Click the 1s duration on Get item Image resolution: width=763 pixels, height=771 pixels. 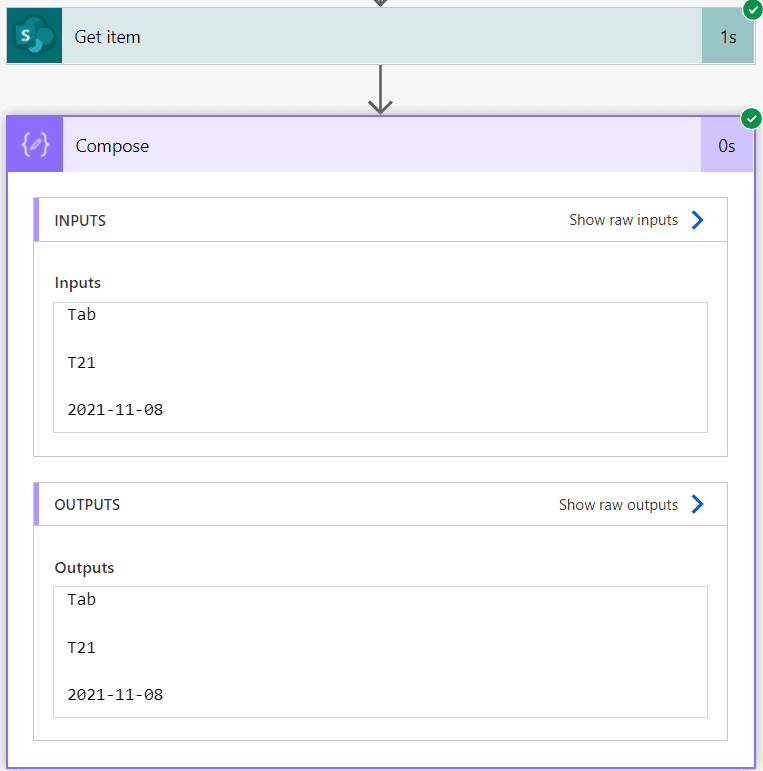coord(728,37)
